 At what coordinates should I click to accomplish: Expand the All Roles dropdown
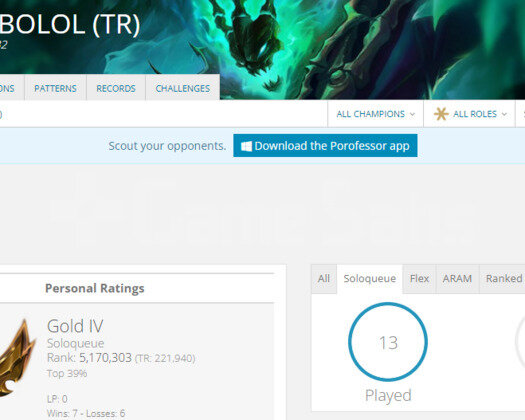click(x=469, y=114)
